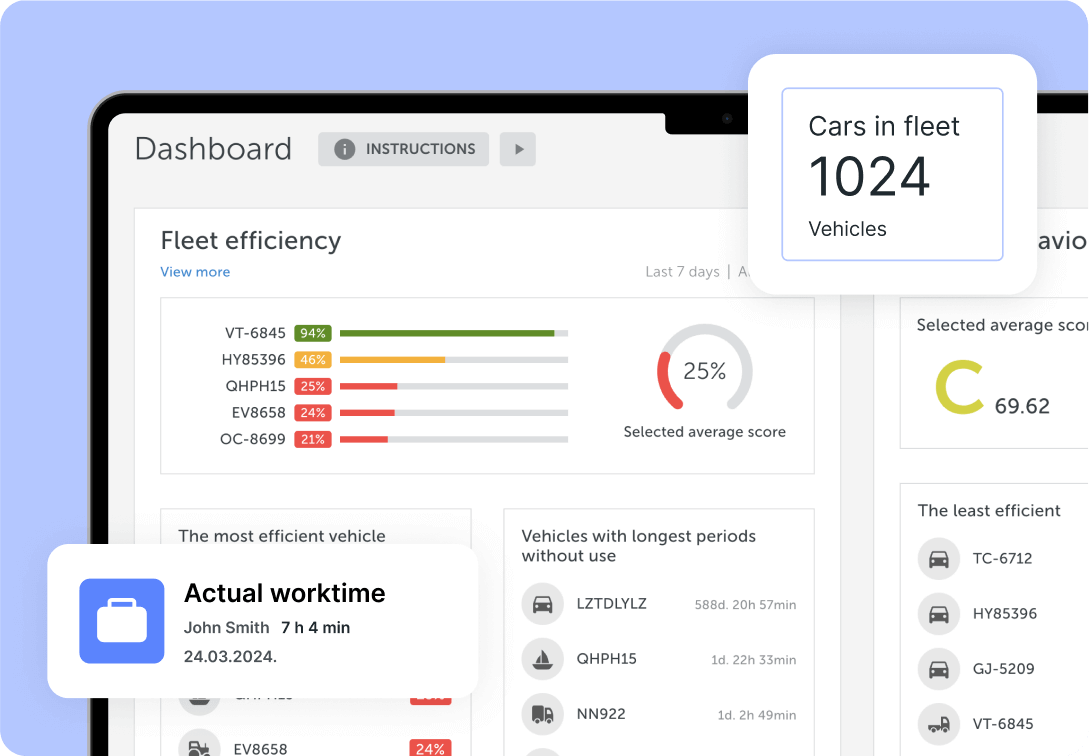1089x756 pixels.
Task: Click the VT-6845 green progress bar
Action: [454, 333]
